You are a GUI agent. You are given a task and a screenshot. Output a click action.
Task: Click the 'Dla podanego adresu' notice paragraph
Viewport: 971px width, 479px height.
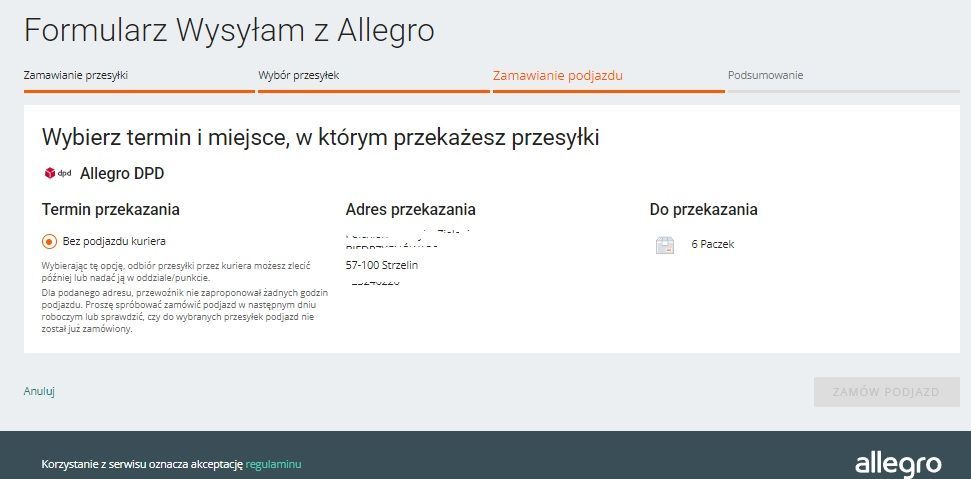pos(185,311)
